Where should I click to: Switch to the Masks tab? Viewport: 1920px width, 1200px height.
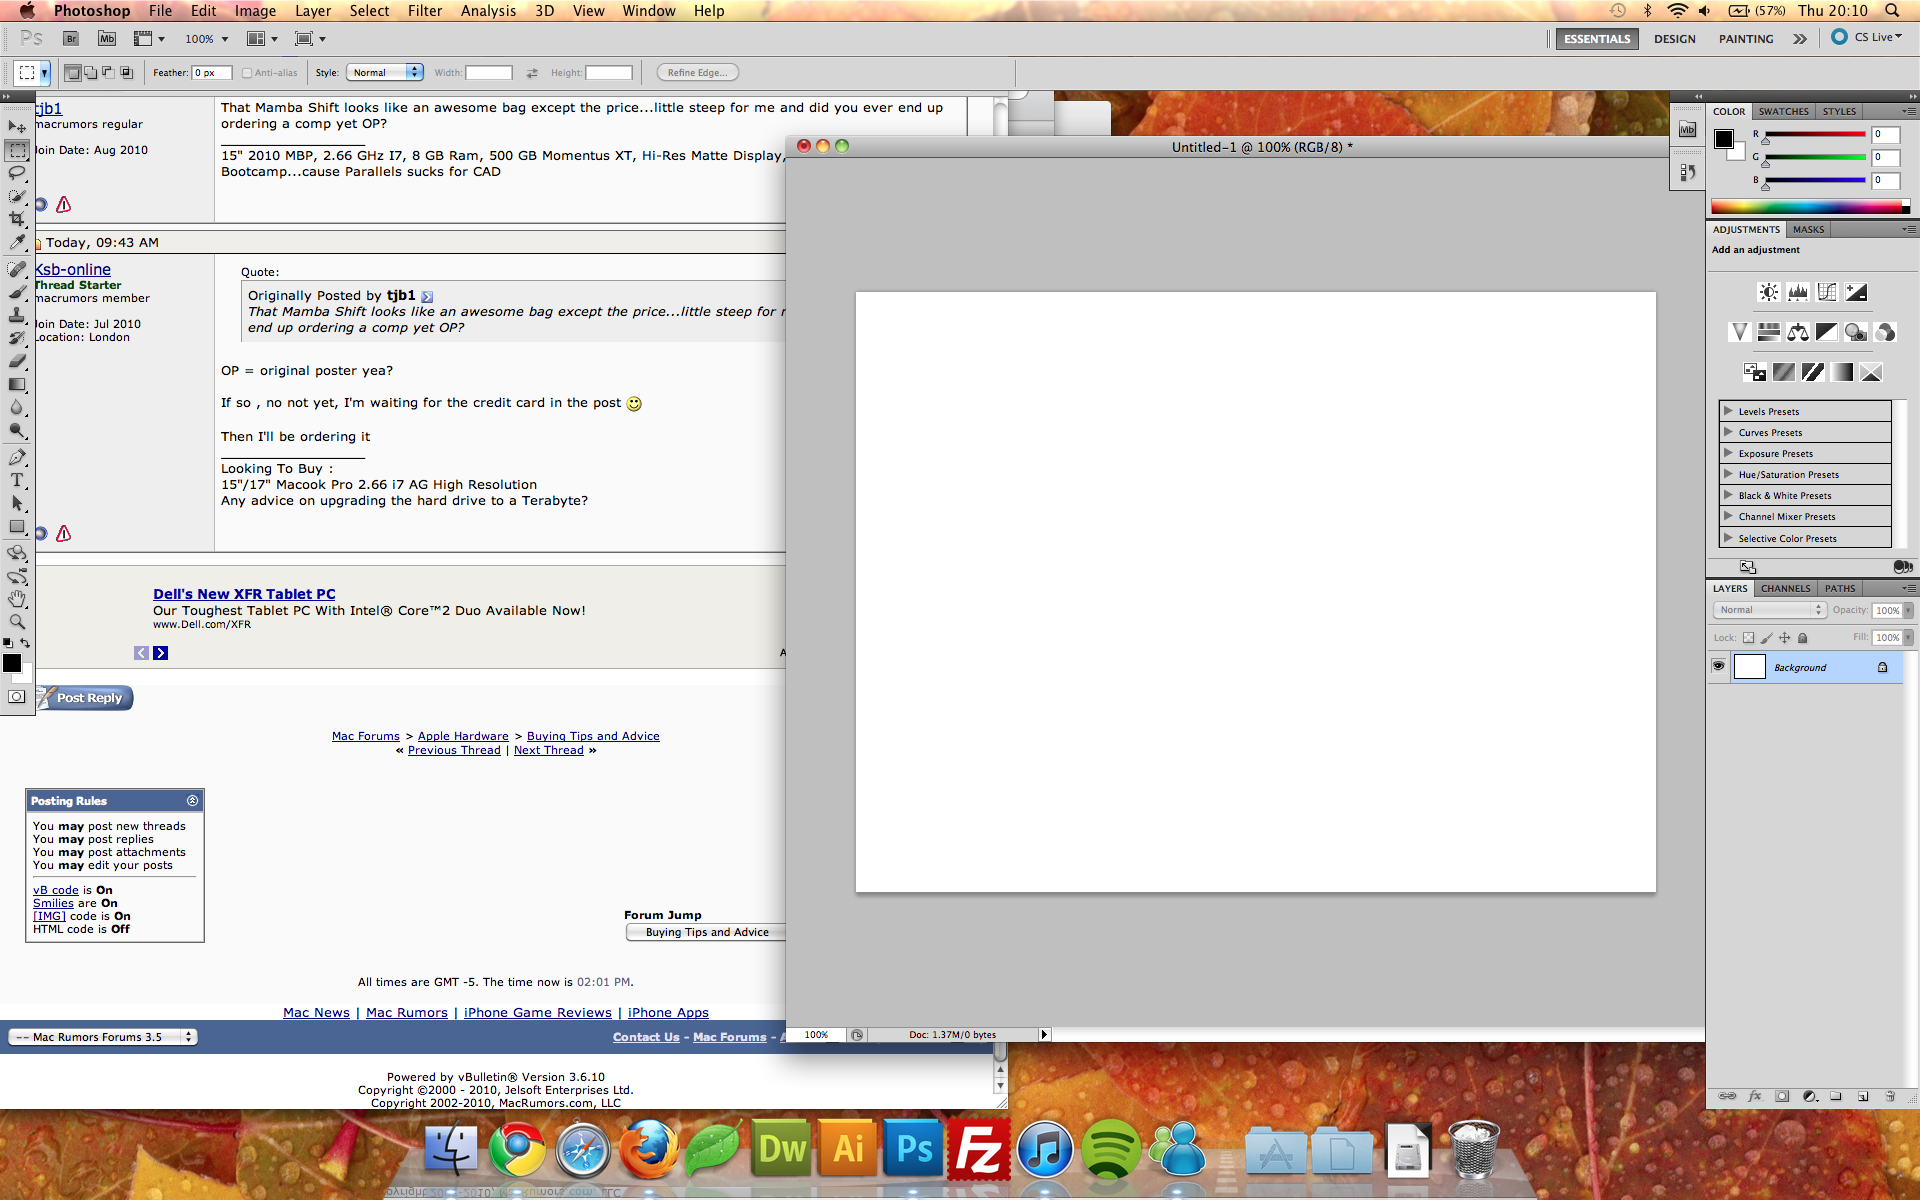[x=1808, y=230]
